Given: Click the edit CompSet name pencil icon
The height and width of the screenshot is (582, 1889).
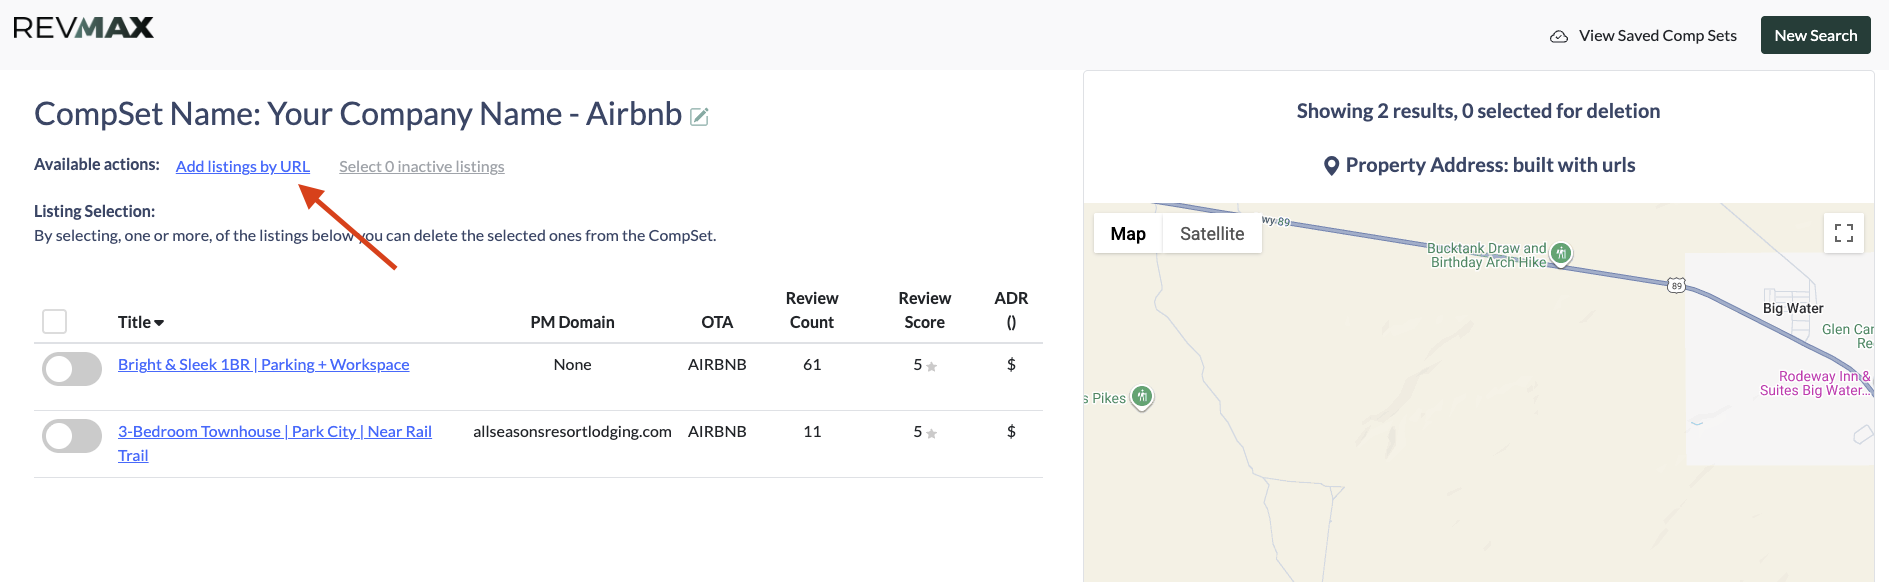Looking at the screenshot, I should pos(700,117).
